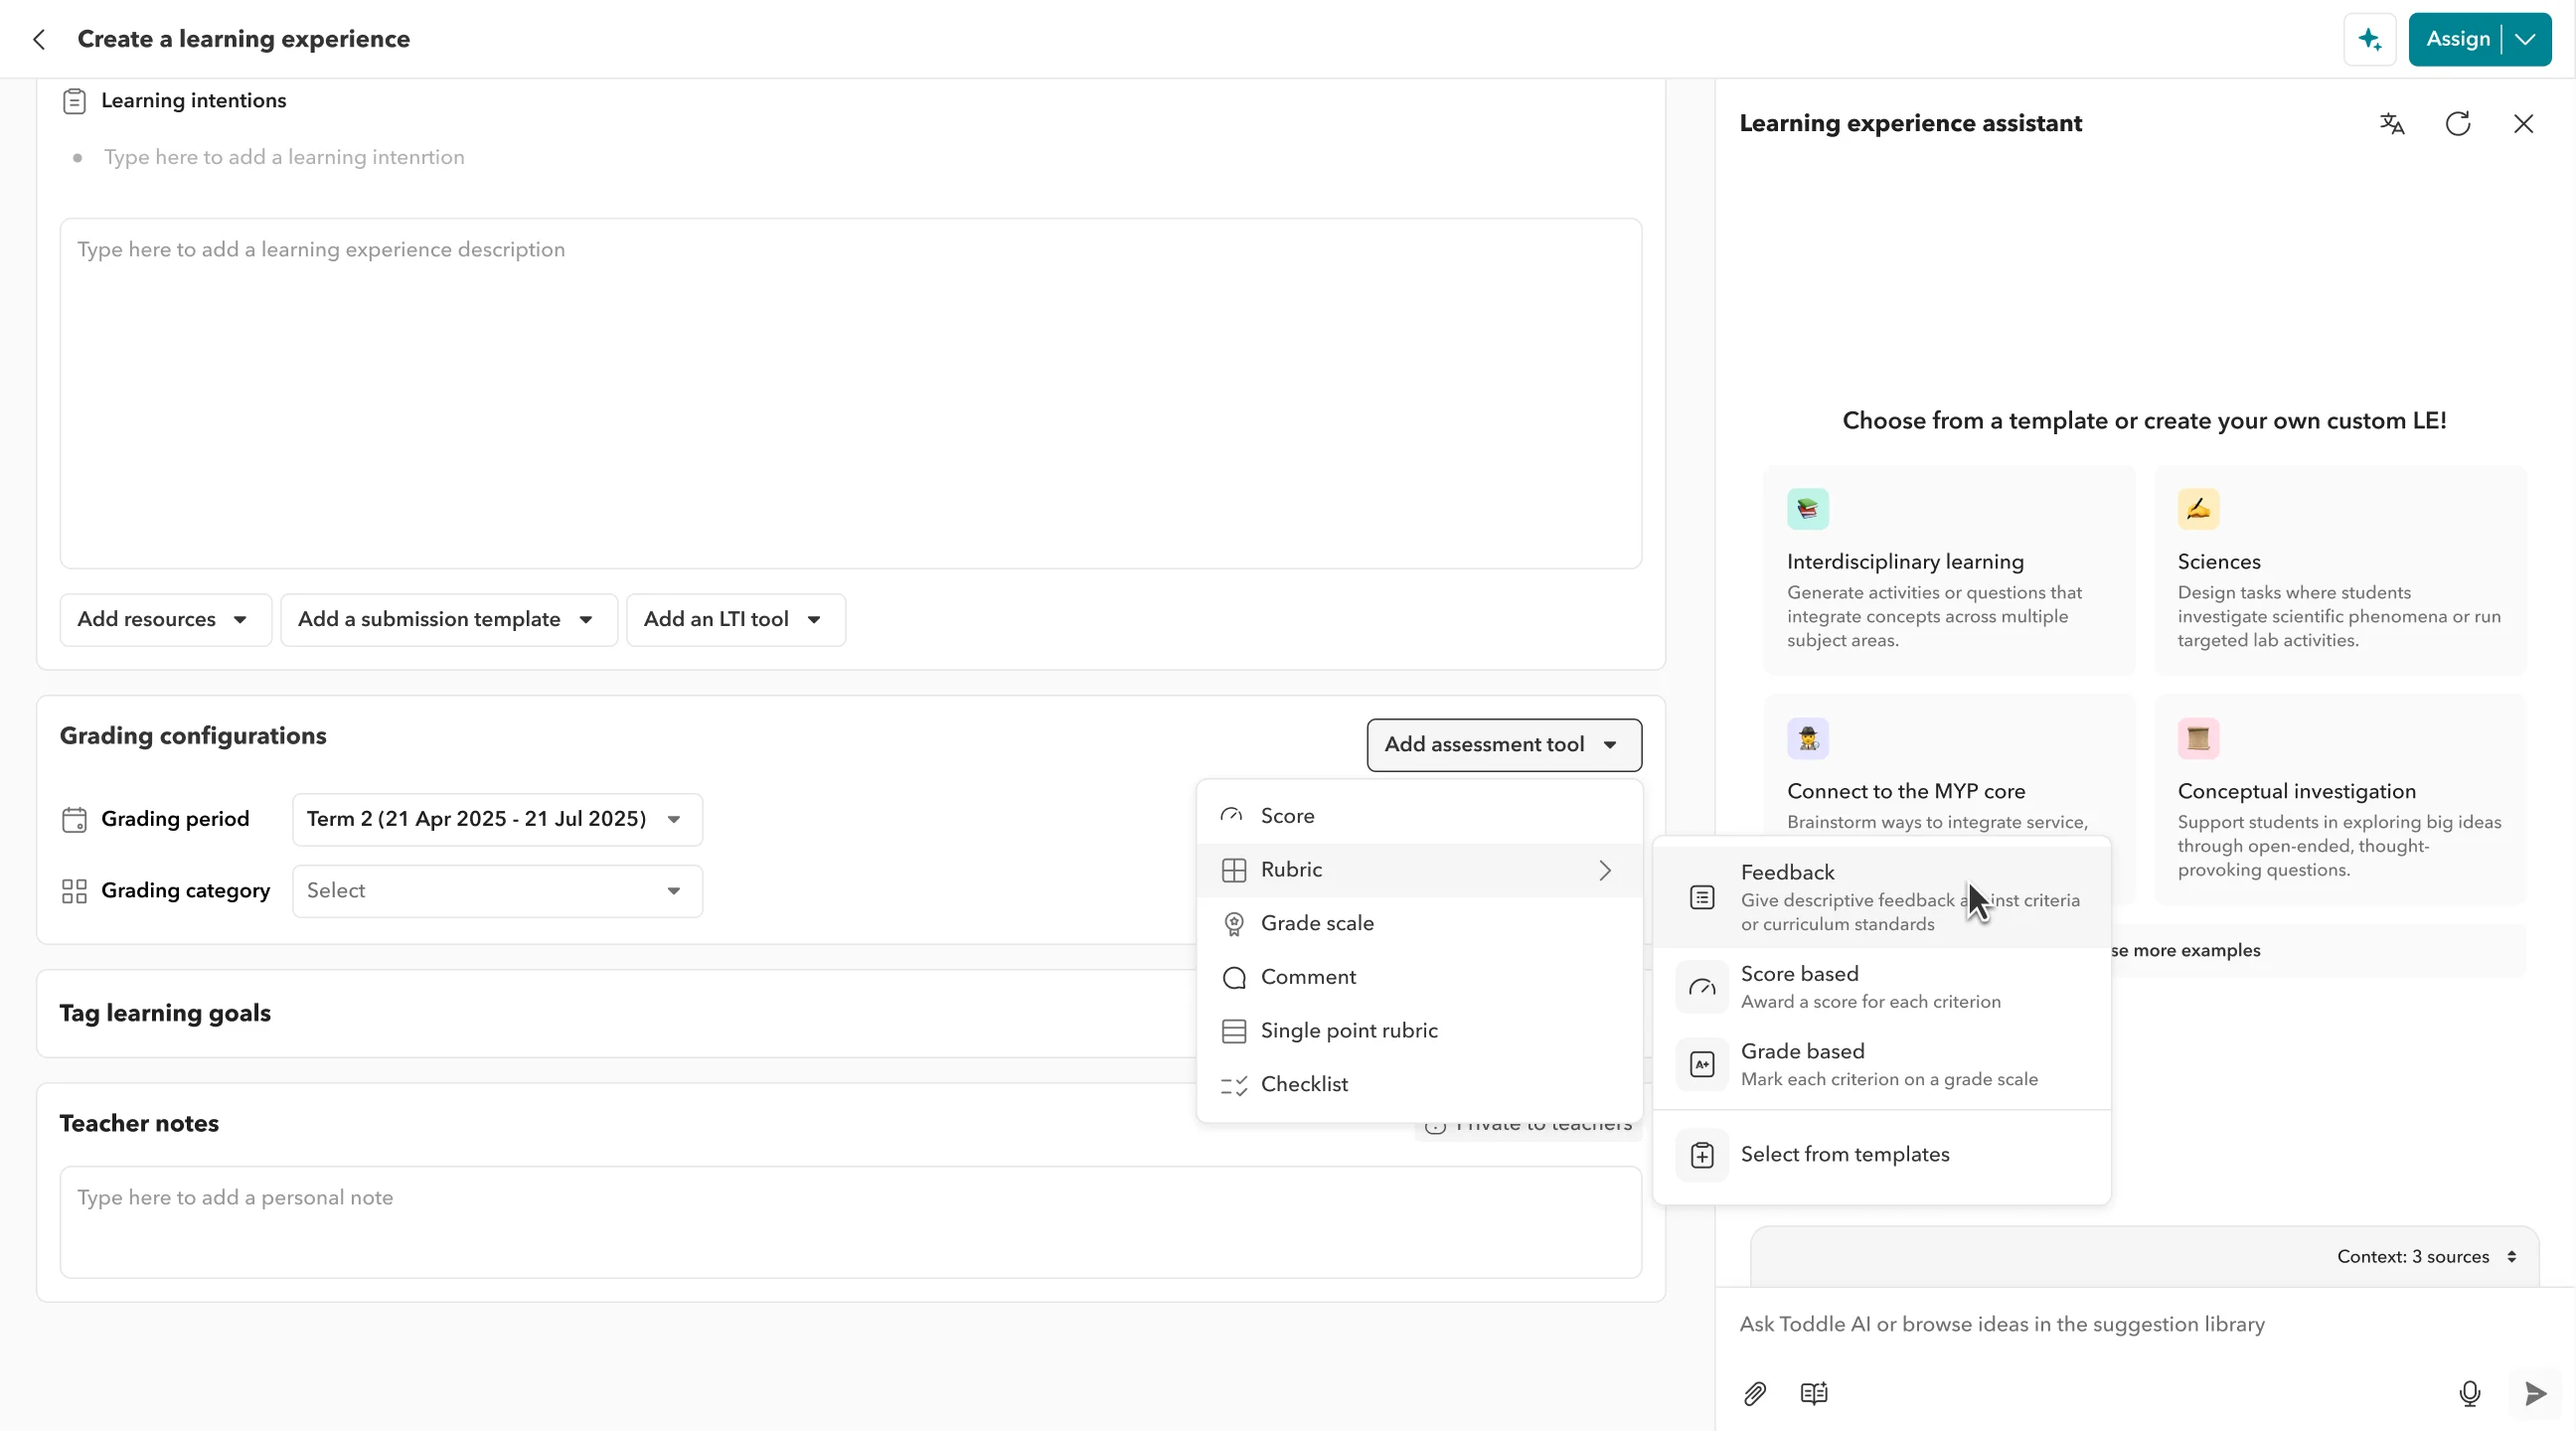Click the Interdisciplinary learning books icon
Screen dimensions: 2576x1431
point(1808,509)
